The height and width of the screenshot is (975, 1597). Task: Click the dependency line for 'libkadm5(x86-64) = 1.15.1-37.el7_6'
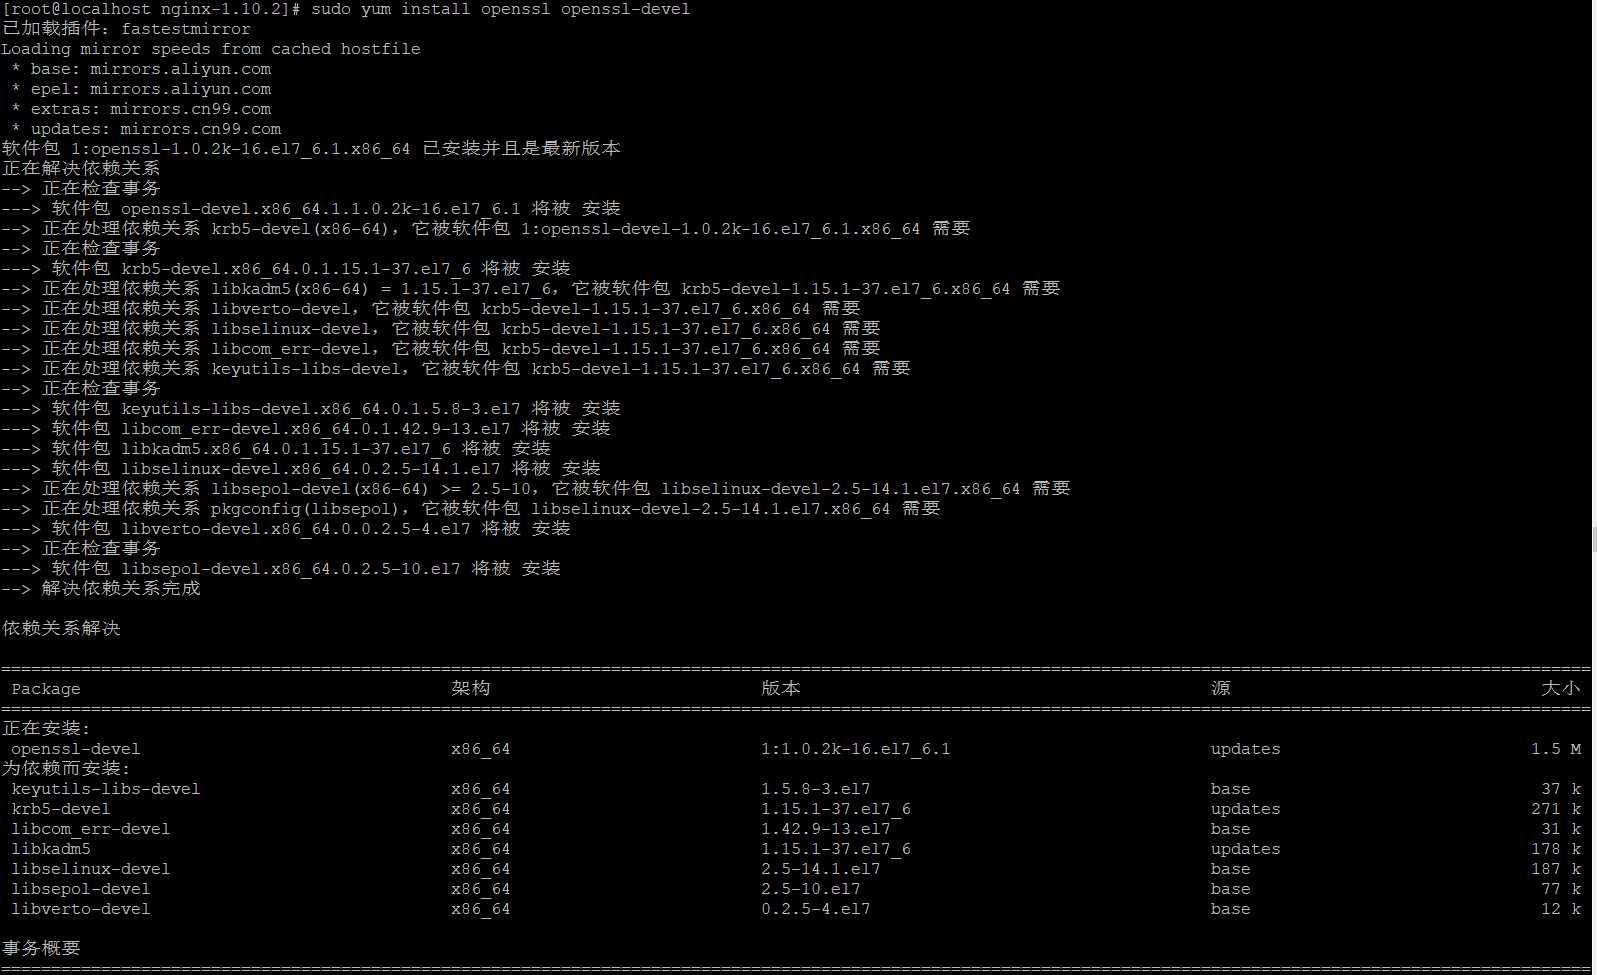531,288
